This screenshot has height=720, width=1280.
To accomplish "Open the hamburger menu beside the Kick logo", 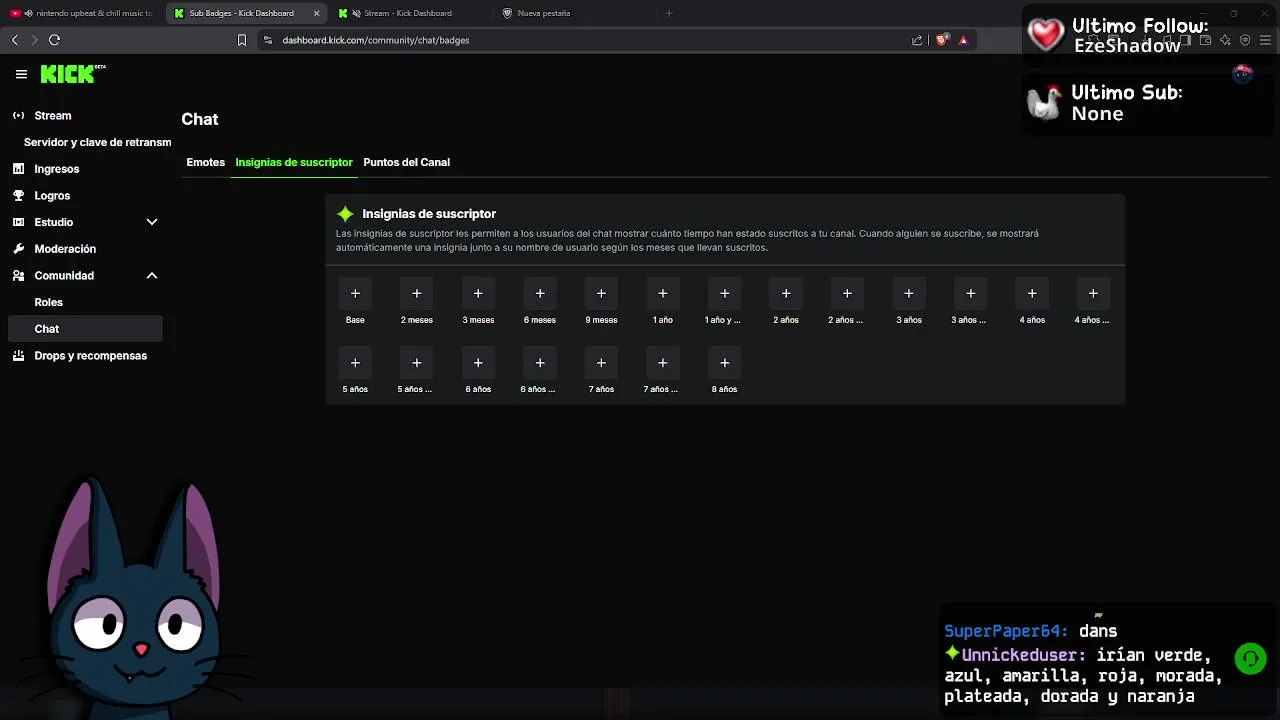I will click(21, 74).
